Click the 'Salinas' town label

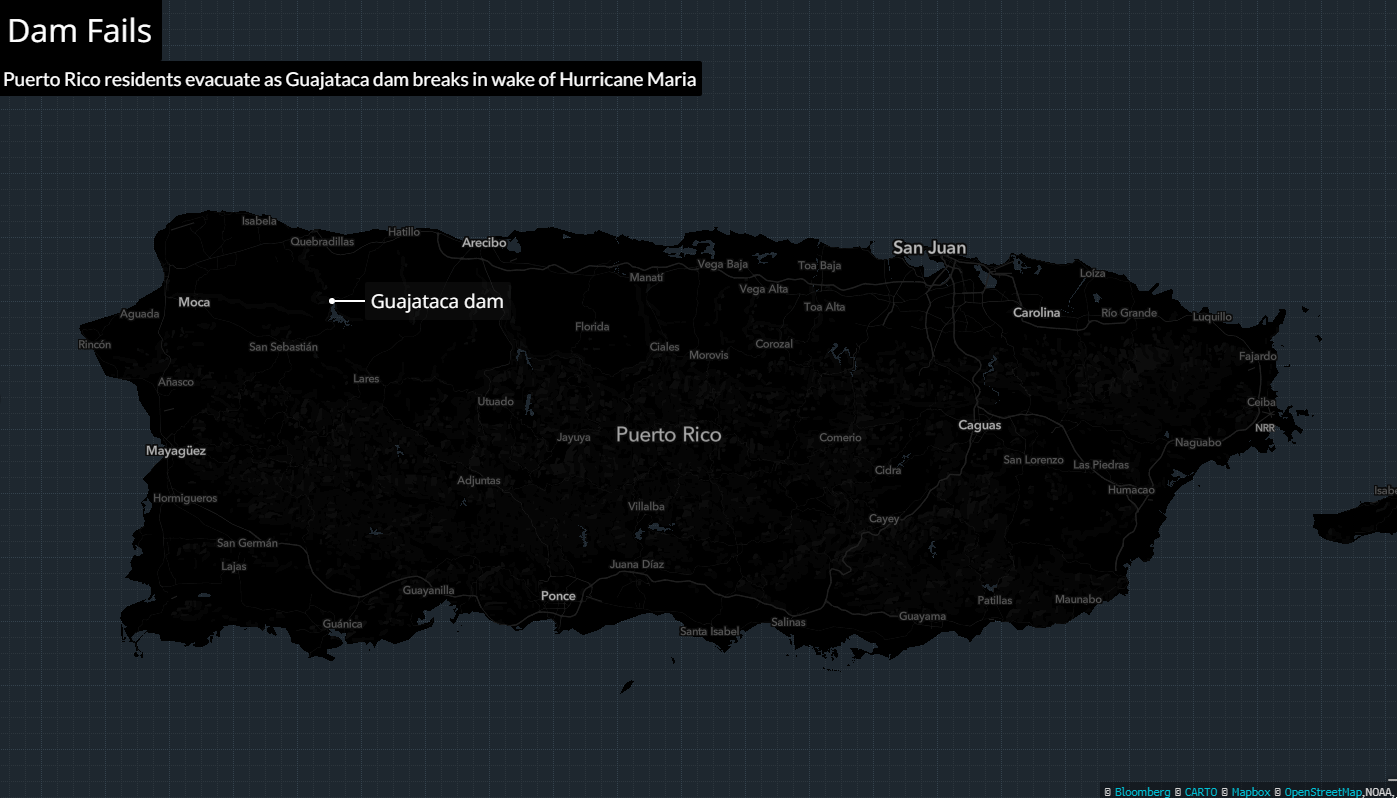[x=788, y=622]
